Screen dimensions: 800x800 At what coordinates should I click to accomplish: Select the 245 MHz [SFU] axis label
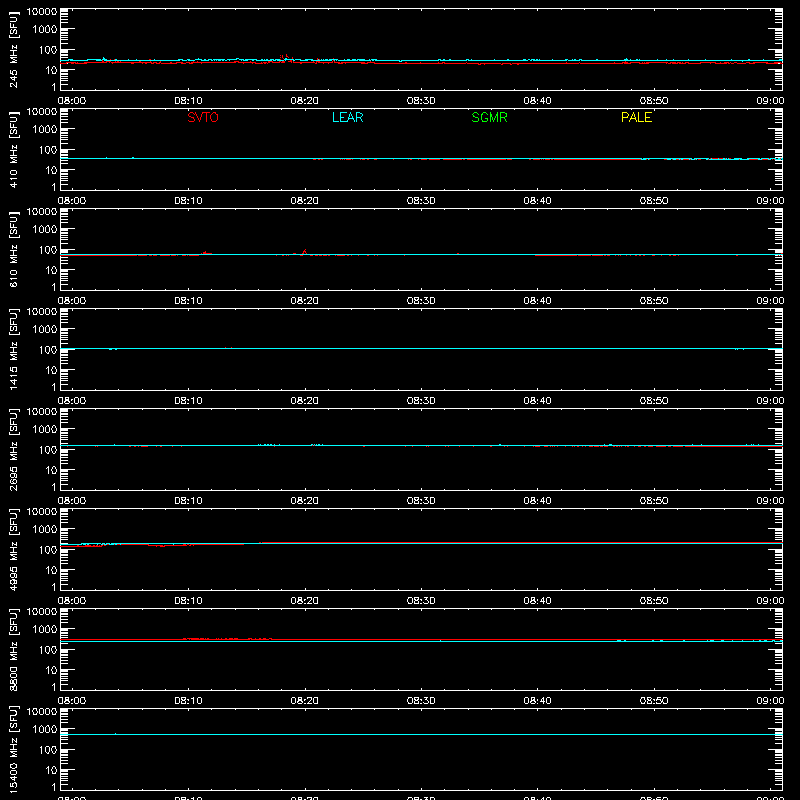pyautogui.click(x=13, y=49)
